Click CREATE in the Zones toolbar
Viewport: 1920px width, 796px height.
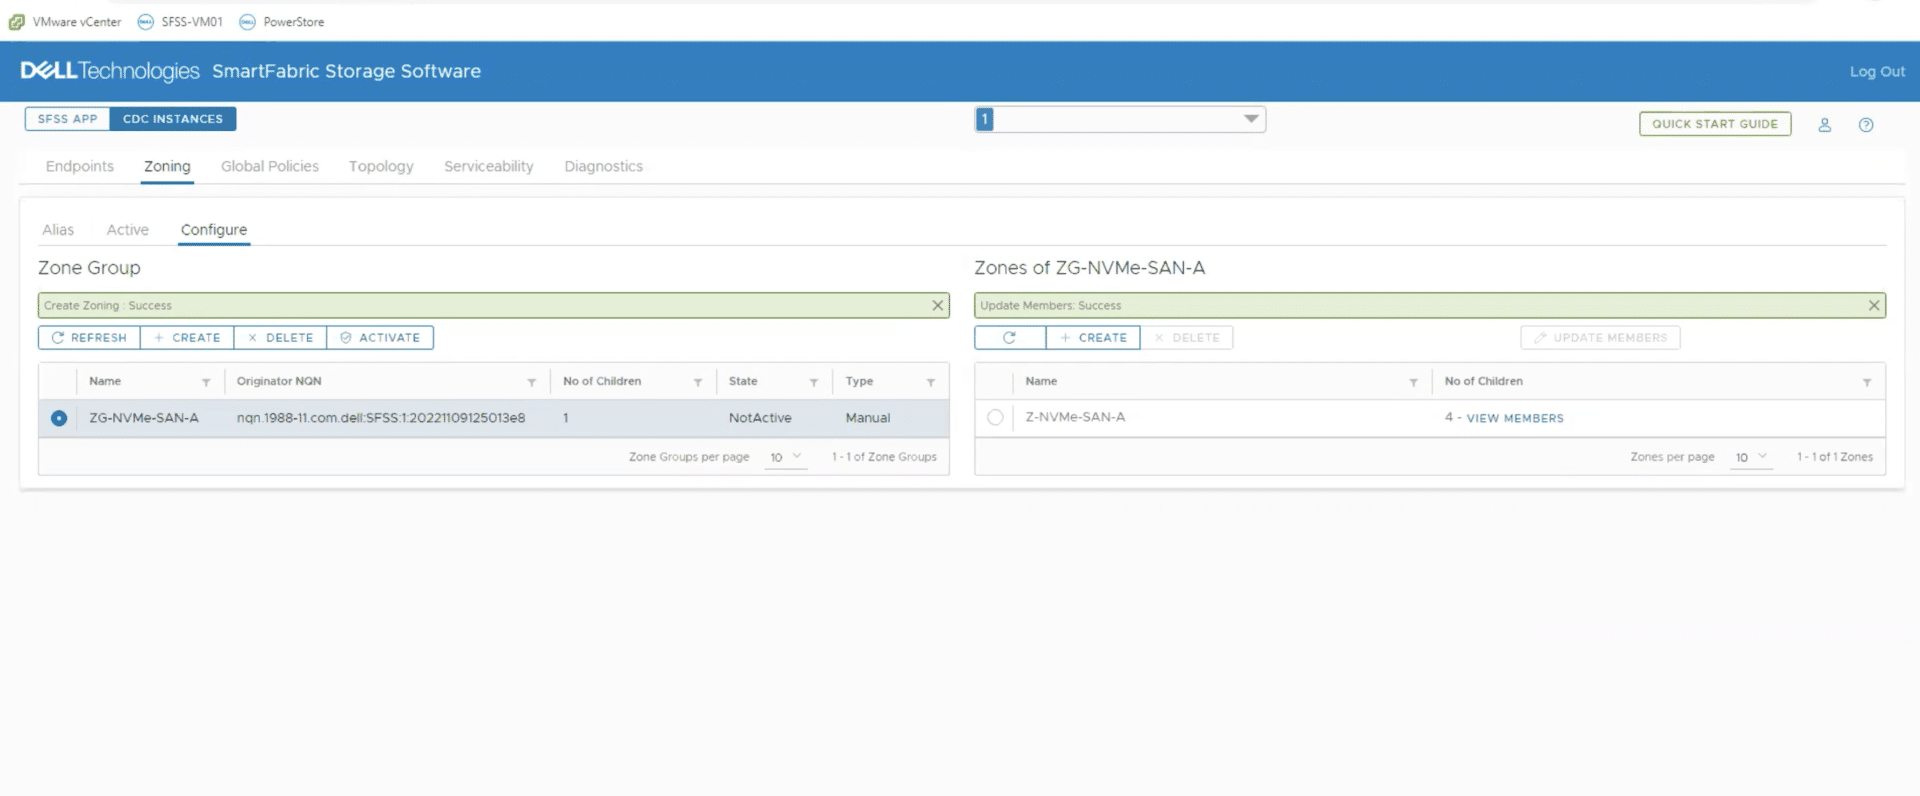1093,338
